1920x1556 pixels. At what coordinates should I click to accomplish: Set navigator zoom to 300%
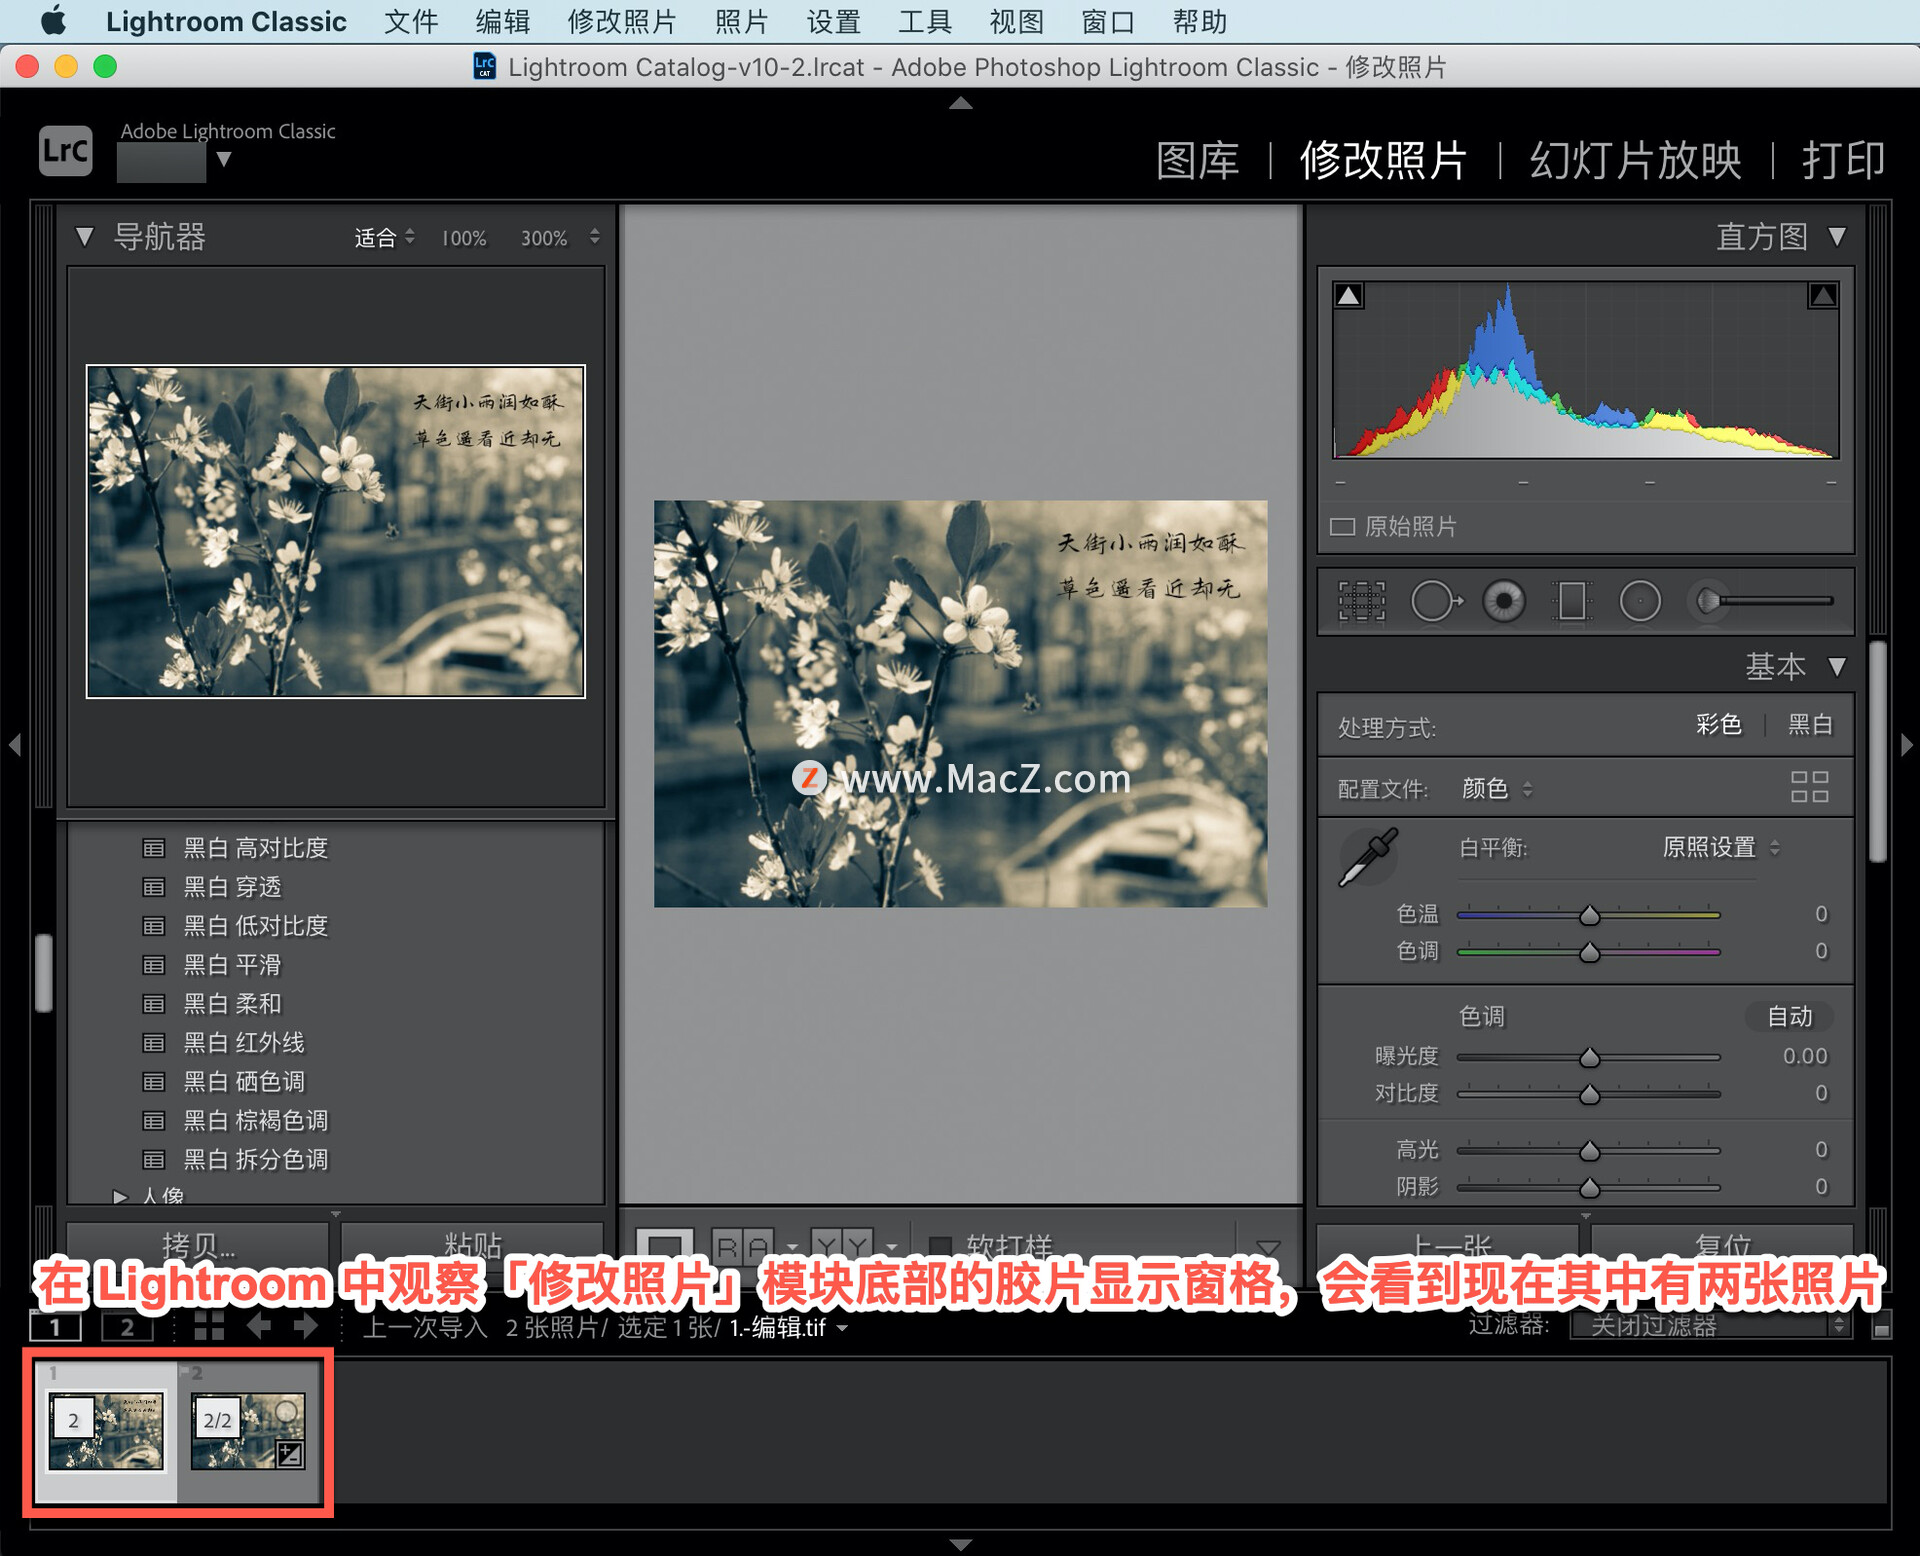[x=543, y=238]
